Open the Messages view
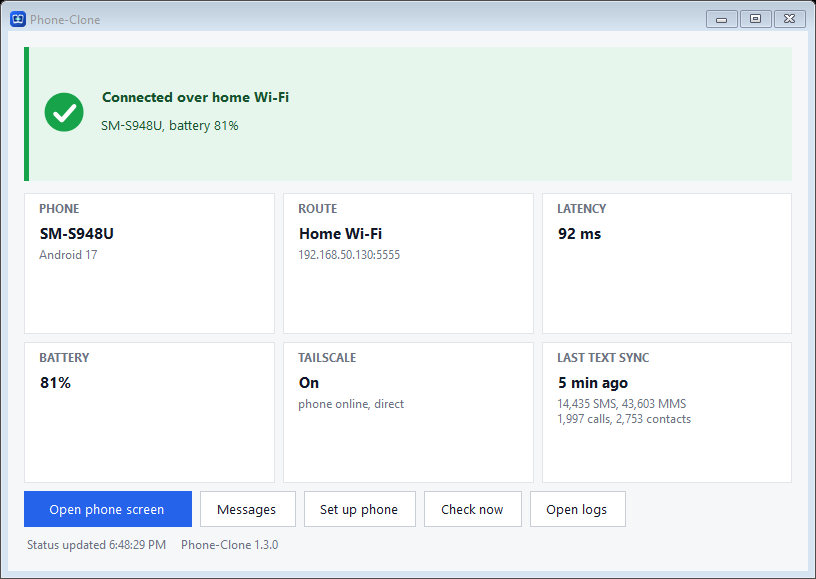Viewport: 816px width, 579px height. (248, 509)
